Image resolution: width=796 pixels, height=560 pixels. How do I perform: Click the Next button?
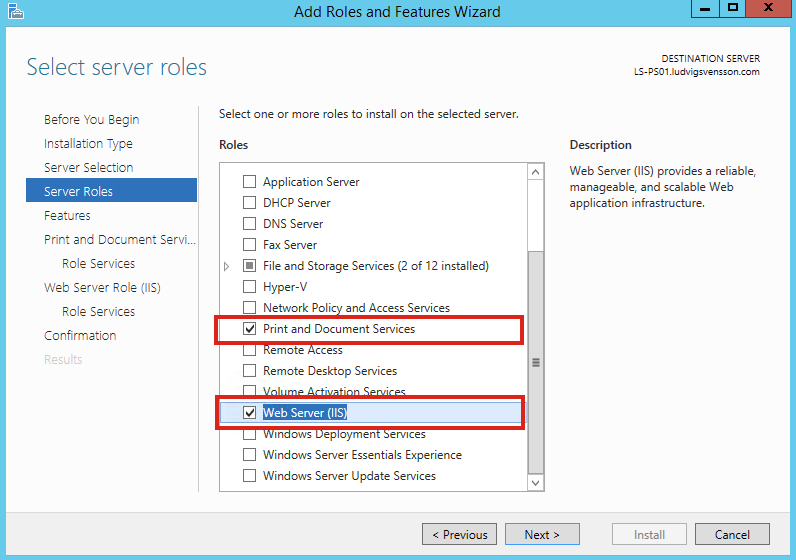(x=542, y=534)
